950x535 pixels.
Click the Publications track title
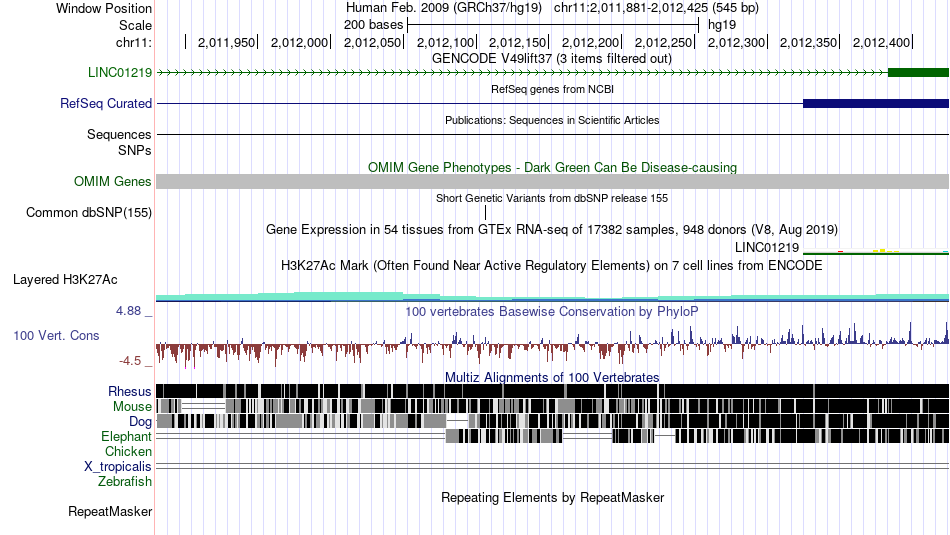[x=552, y=121]
